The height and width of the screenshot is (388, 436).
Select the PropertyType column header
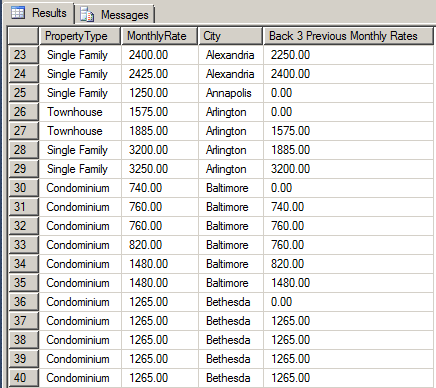click(x=80, y=36)
